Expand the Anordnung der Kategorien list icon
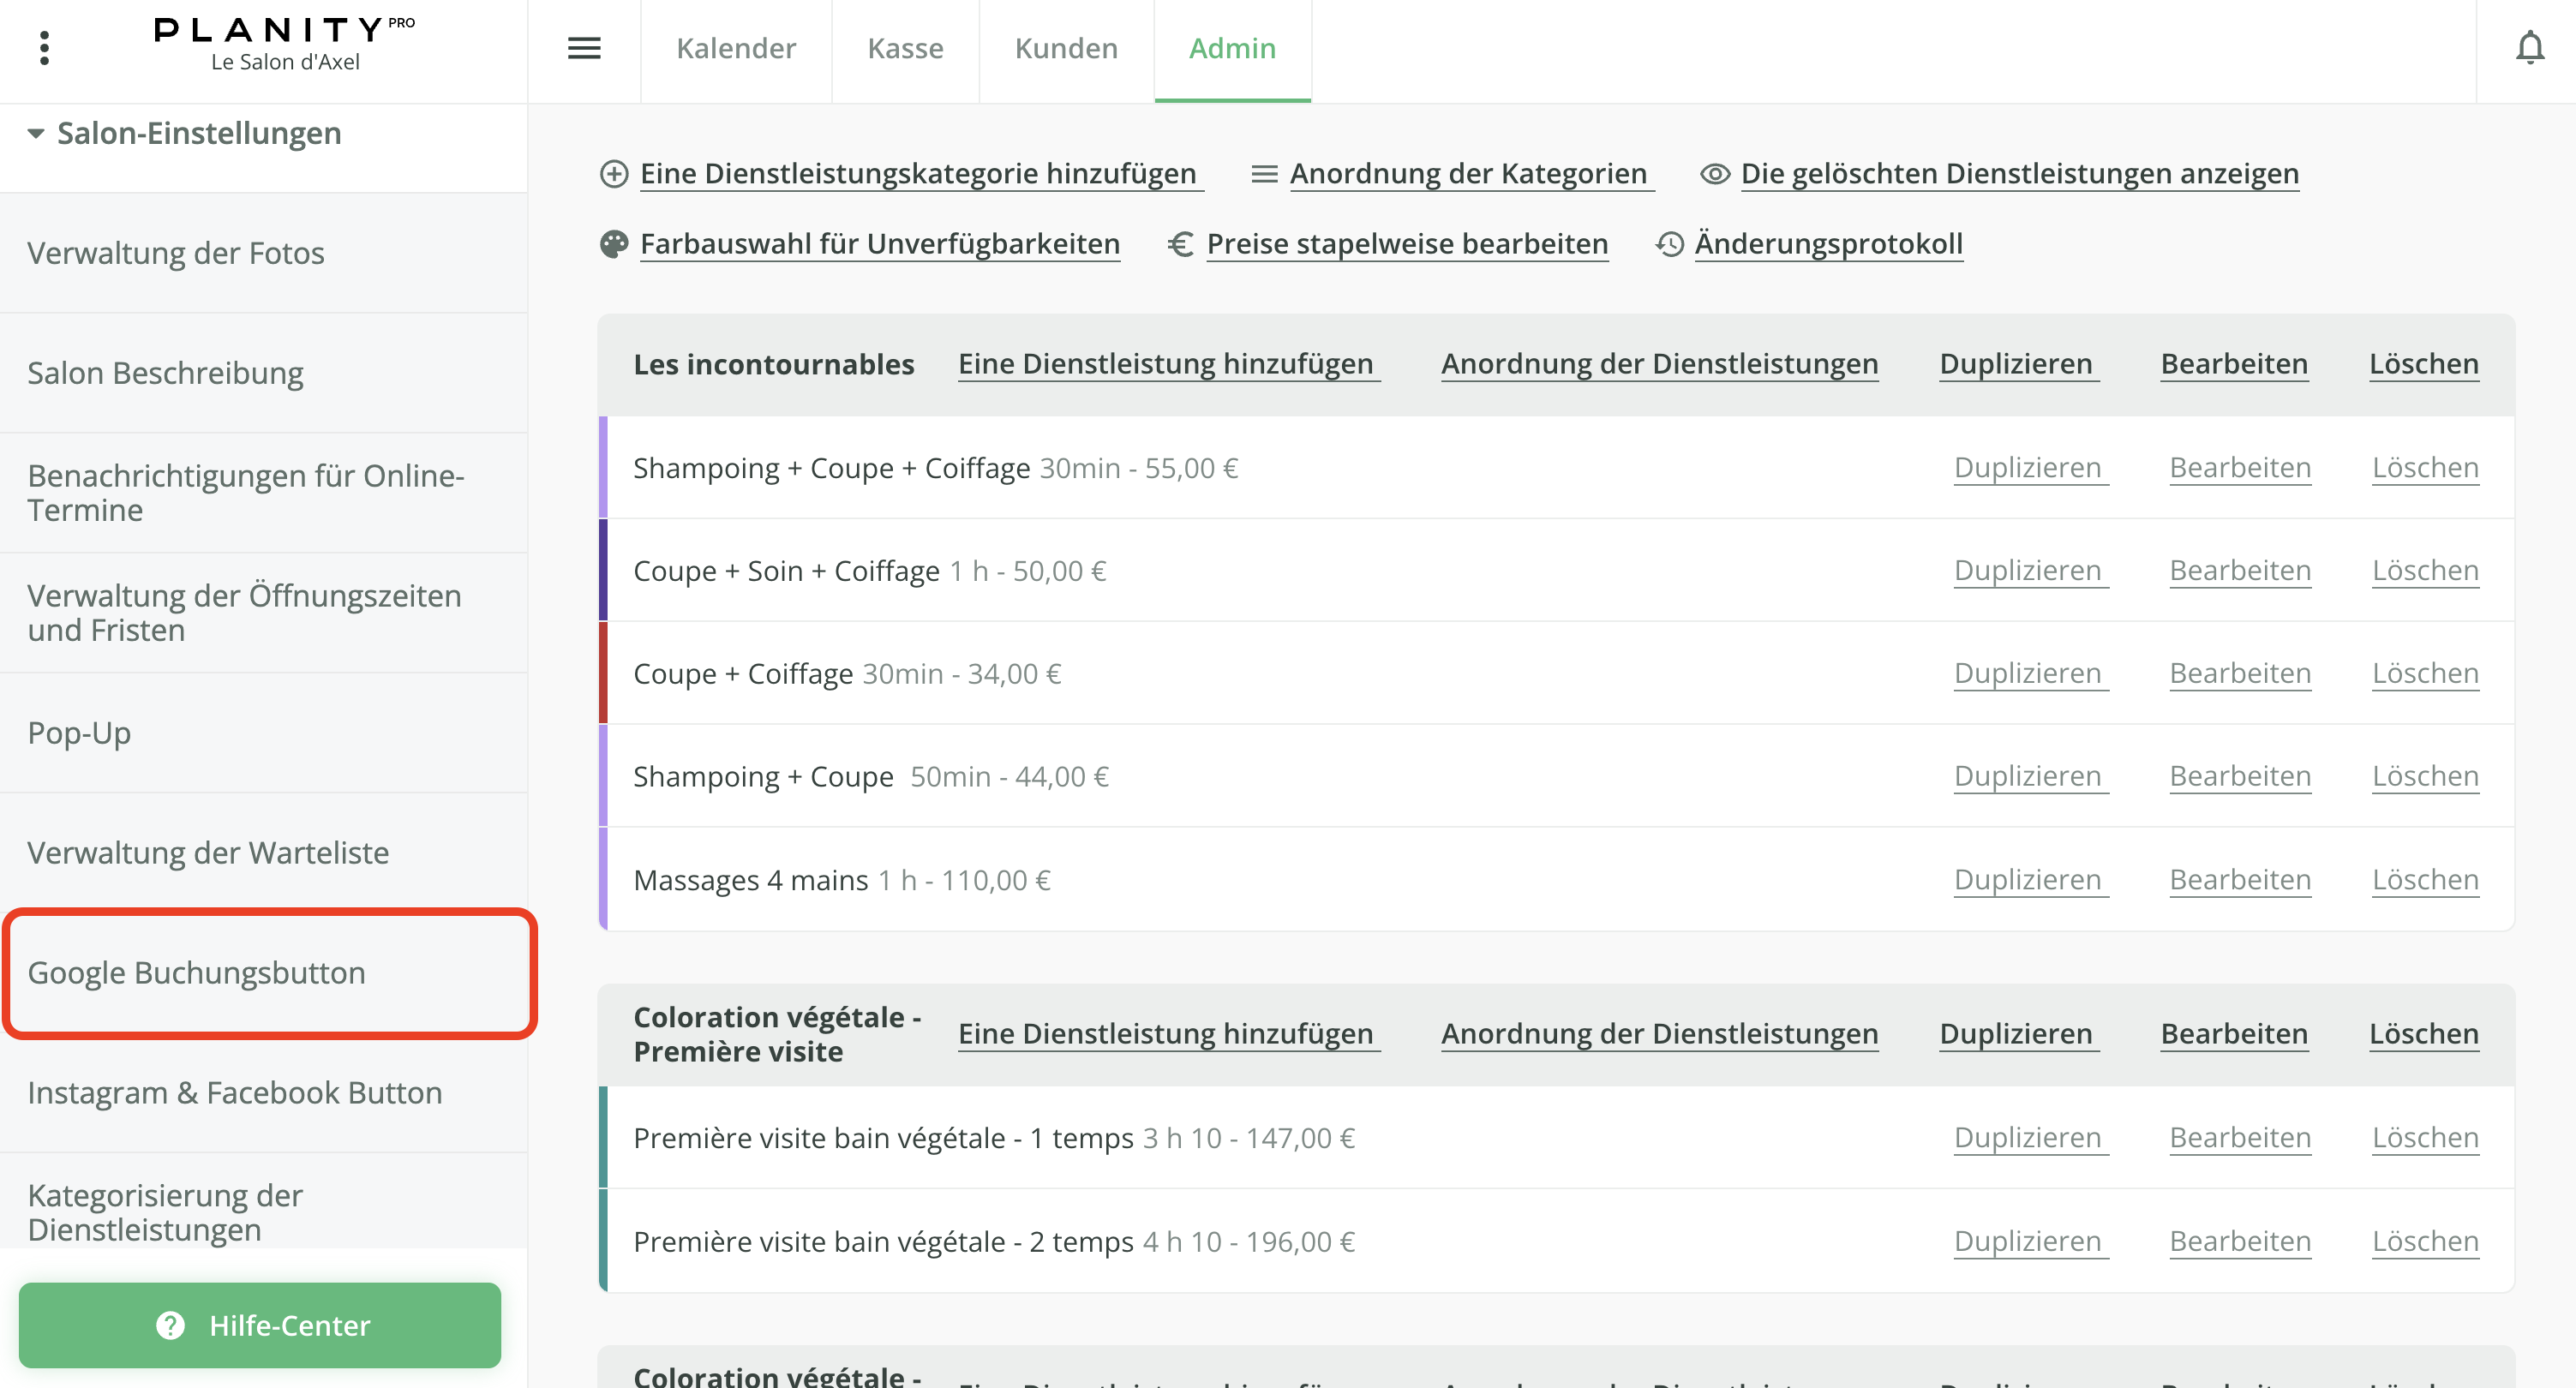The width and height of the screenshot is (2576, 1388). click(1264, 172)
